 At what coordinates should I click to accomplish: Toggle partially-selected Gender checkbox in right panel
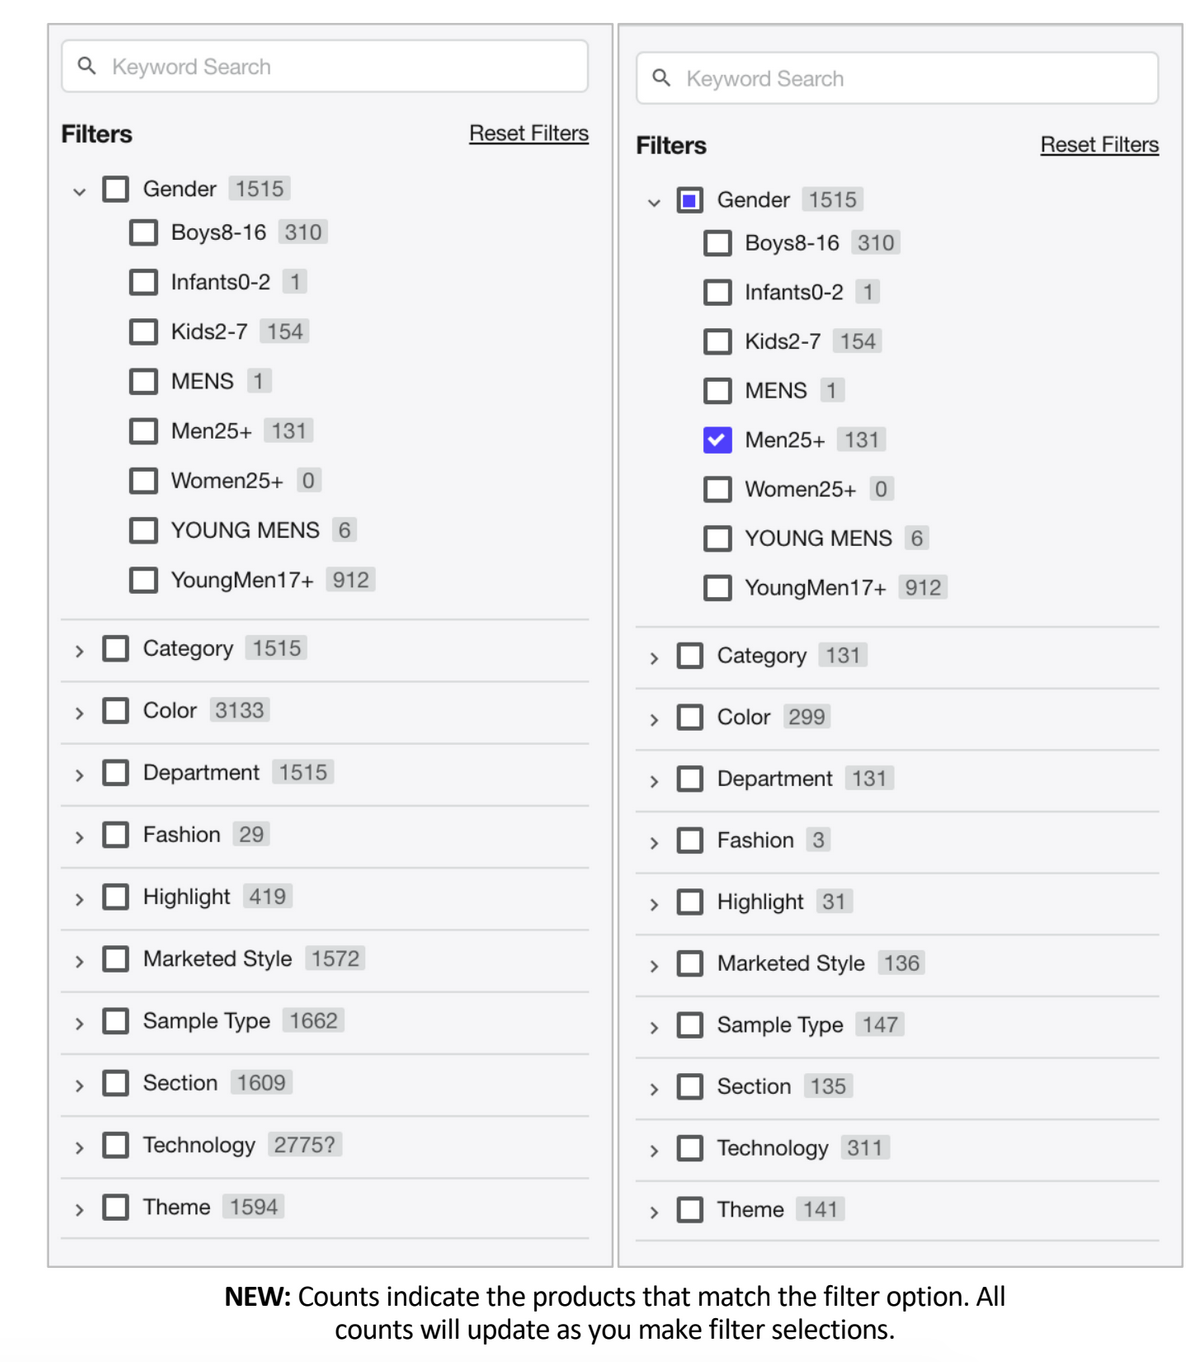tap(690, 200)
